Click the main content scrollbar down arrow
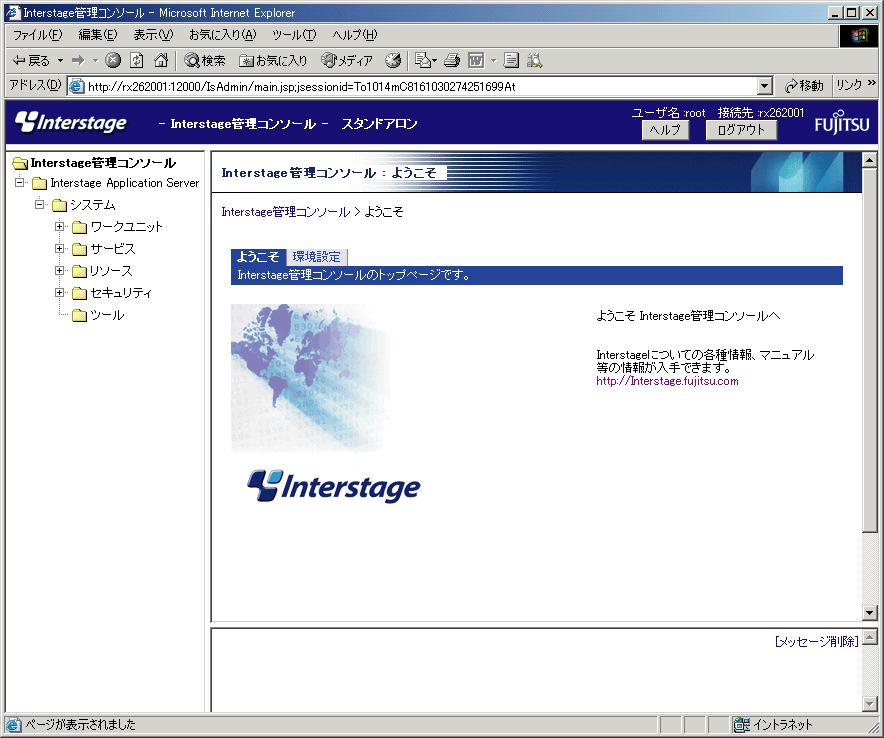 point(869,612)
